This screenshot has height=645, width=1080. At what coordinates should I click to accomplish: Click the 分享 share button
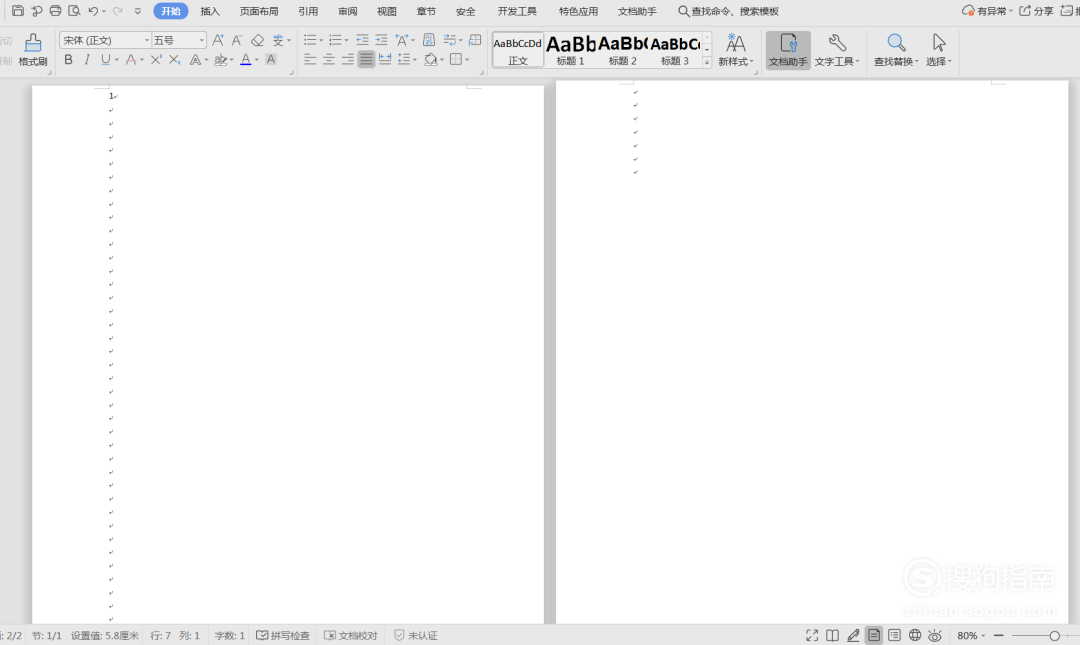pos(1037,11)
